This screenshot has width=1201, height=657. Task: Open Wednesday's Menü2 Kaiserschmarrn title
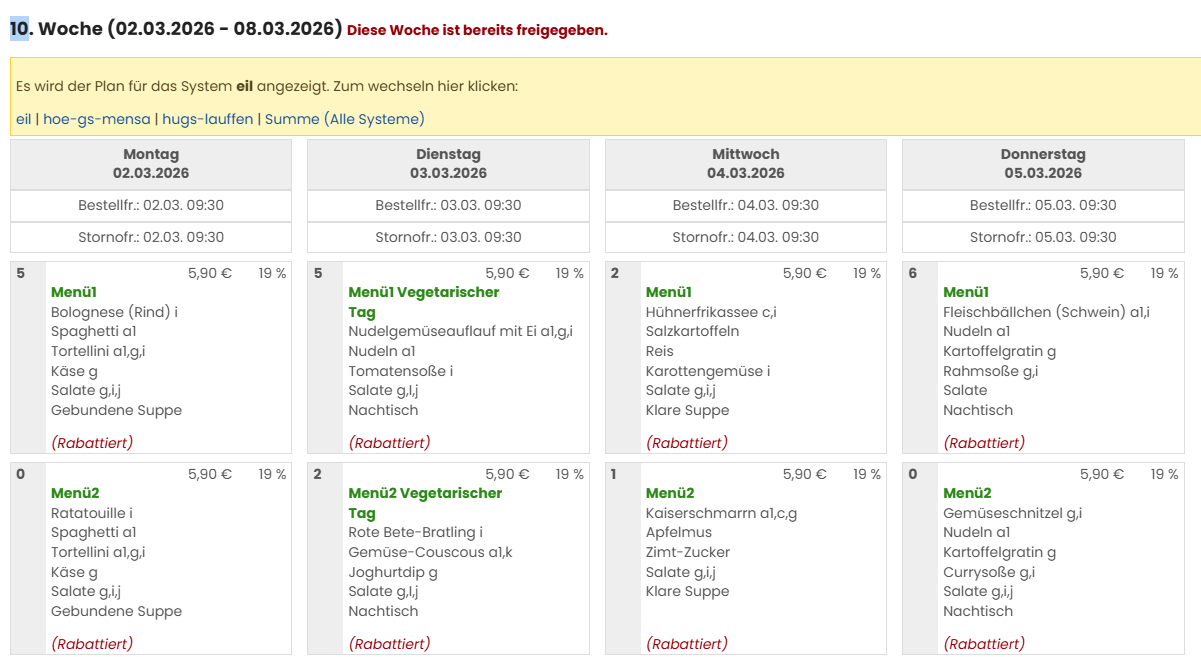pos(670,493)
